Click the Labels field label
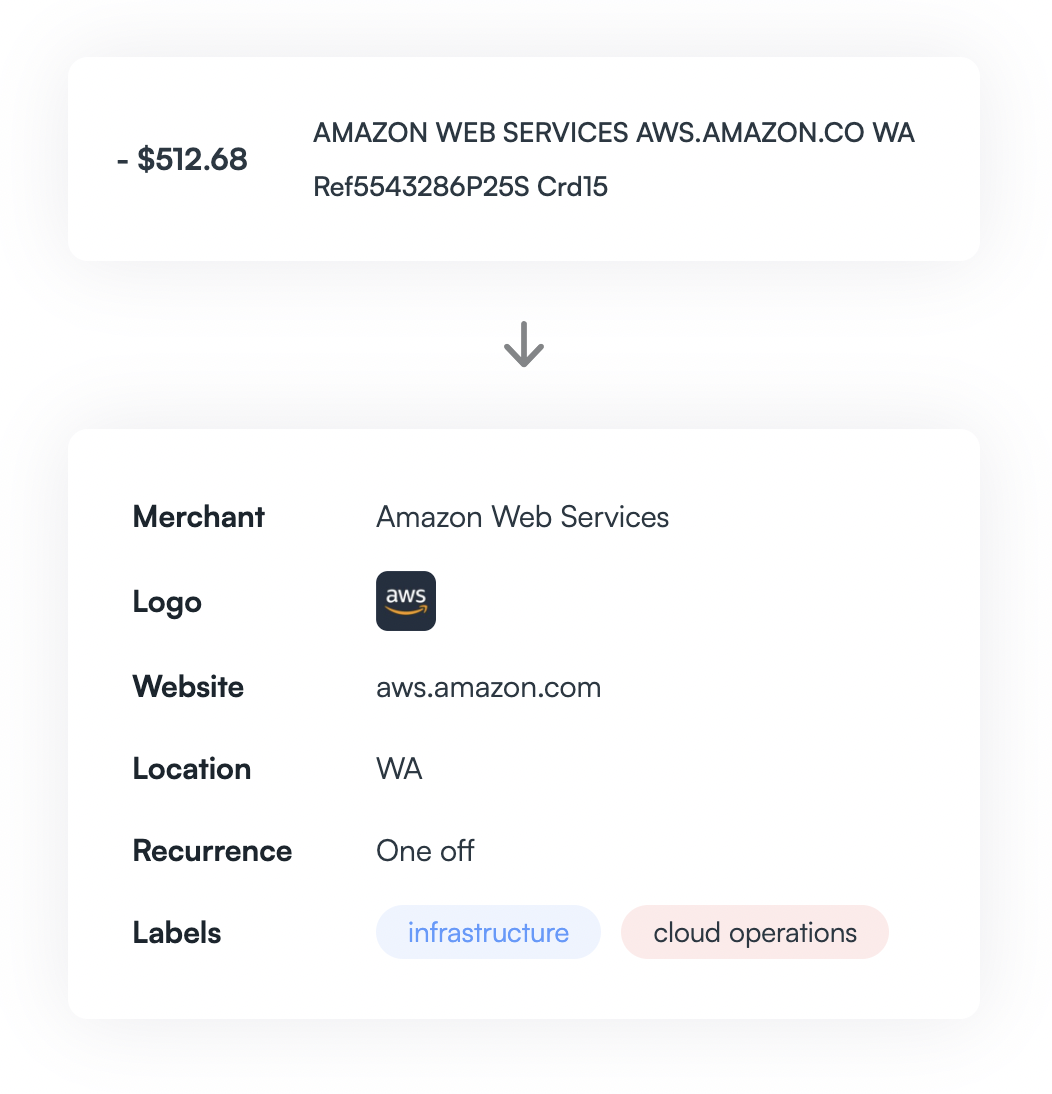The width and height of the screenshot is (1052, 1094). pyautogui.click(x=177, y=933)
